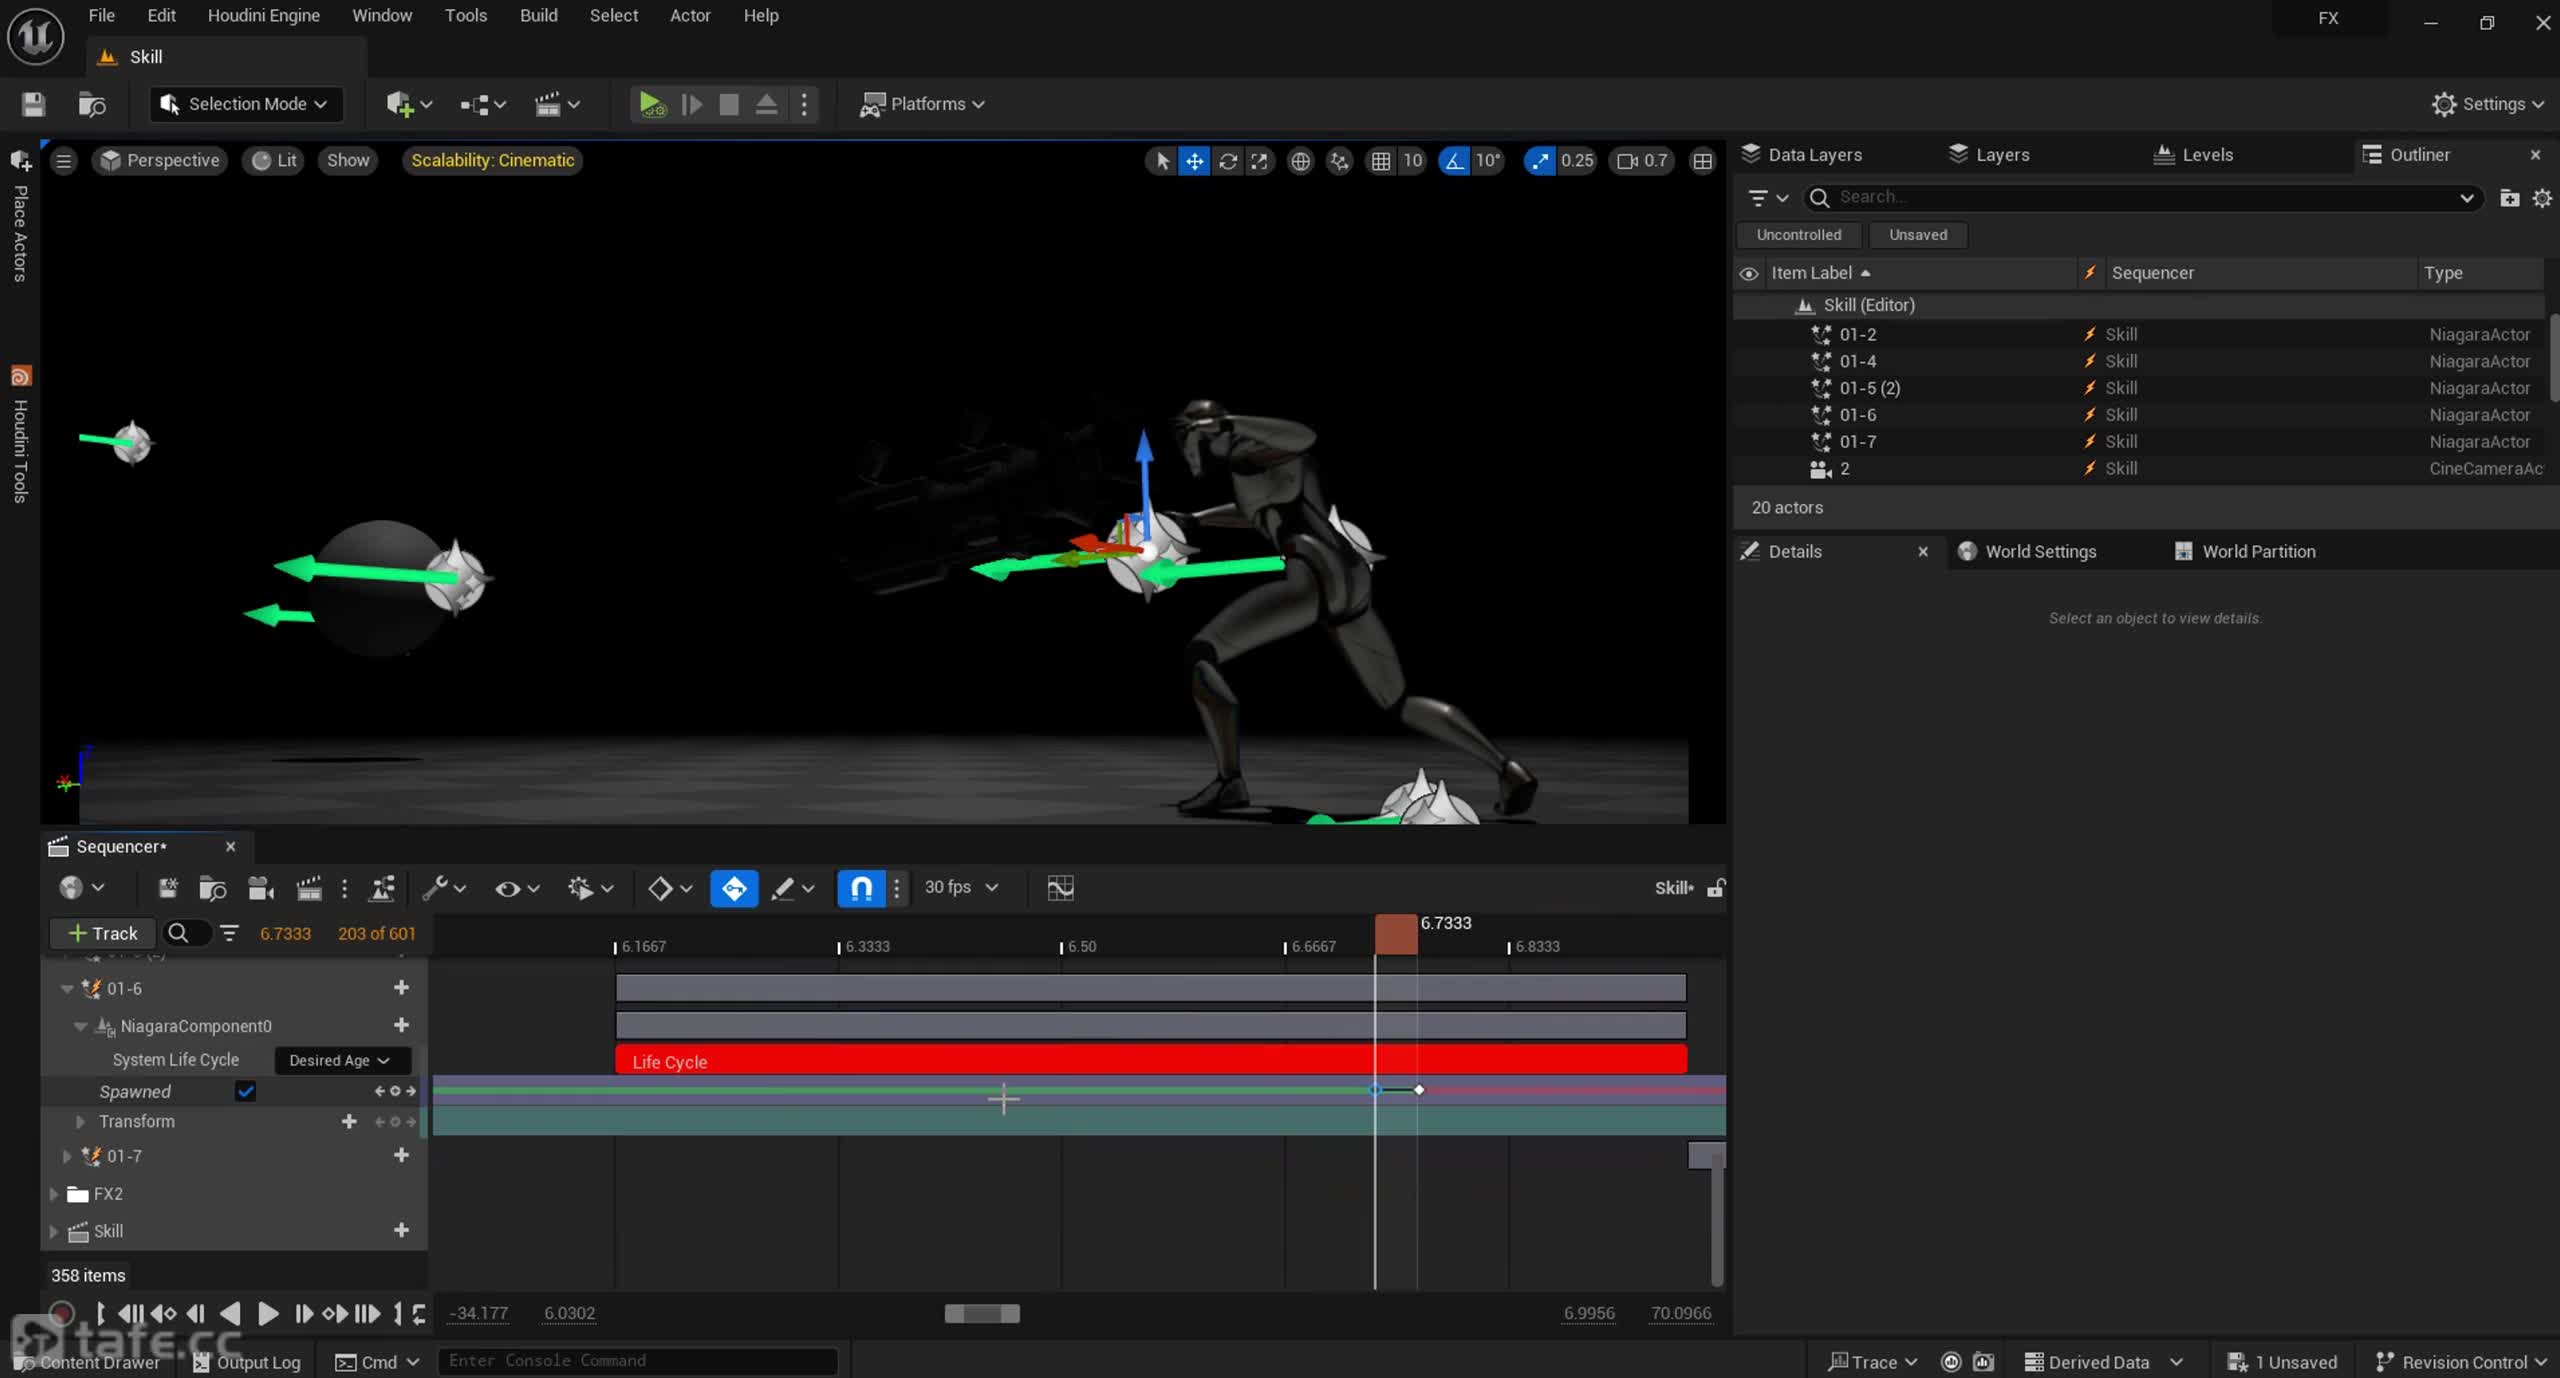Play the Sequencer forward
This screenshot has width=2560, height=1378.
tap(267, 1314)
